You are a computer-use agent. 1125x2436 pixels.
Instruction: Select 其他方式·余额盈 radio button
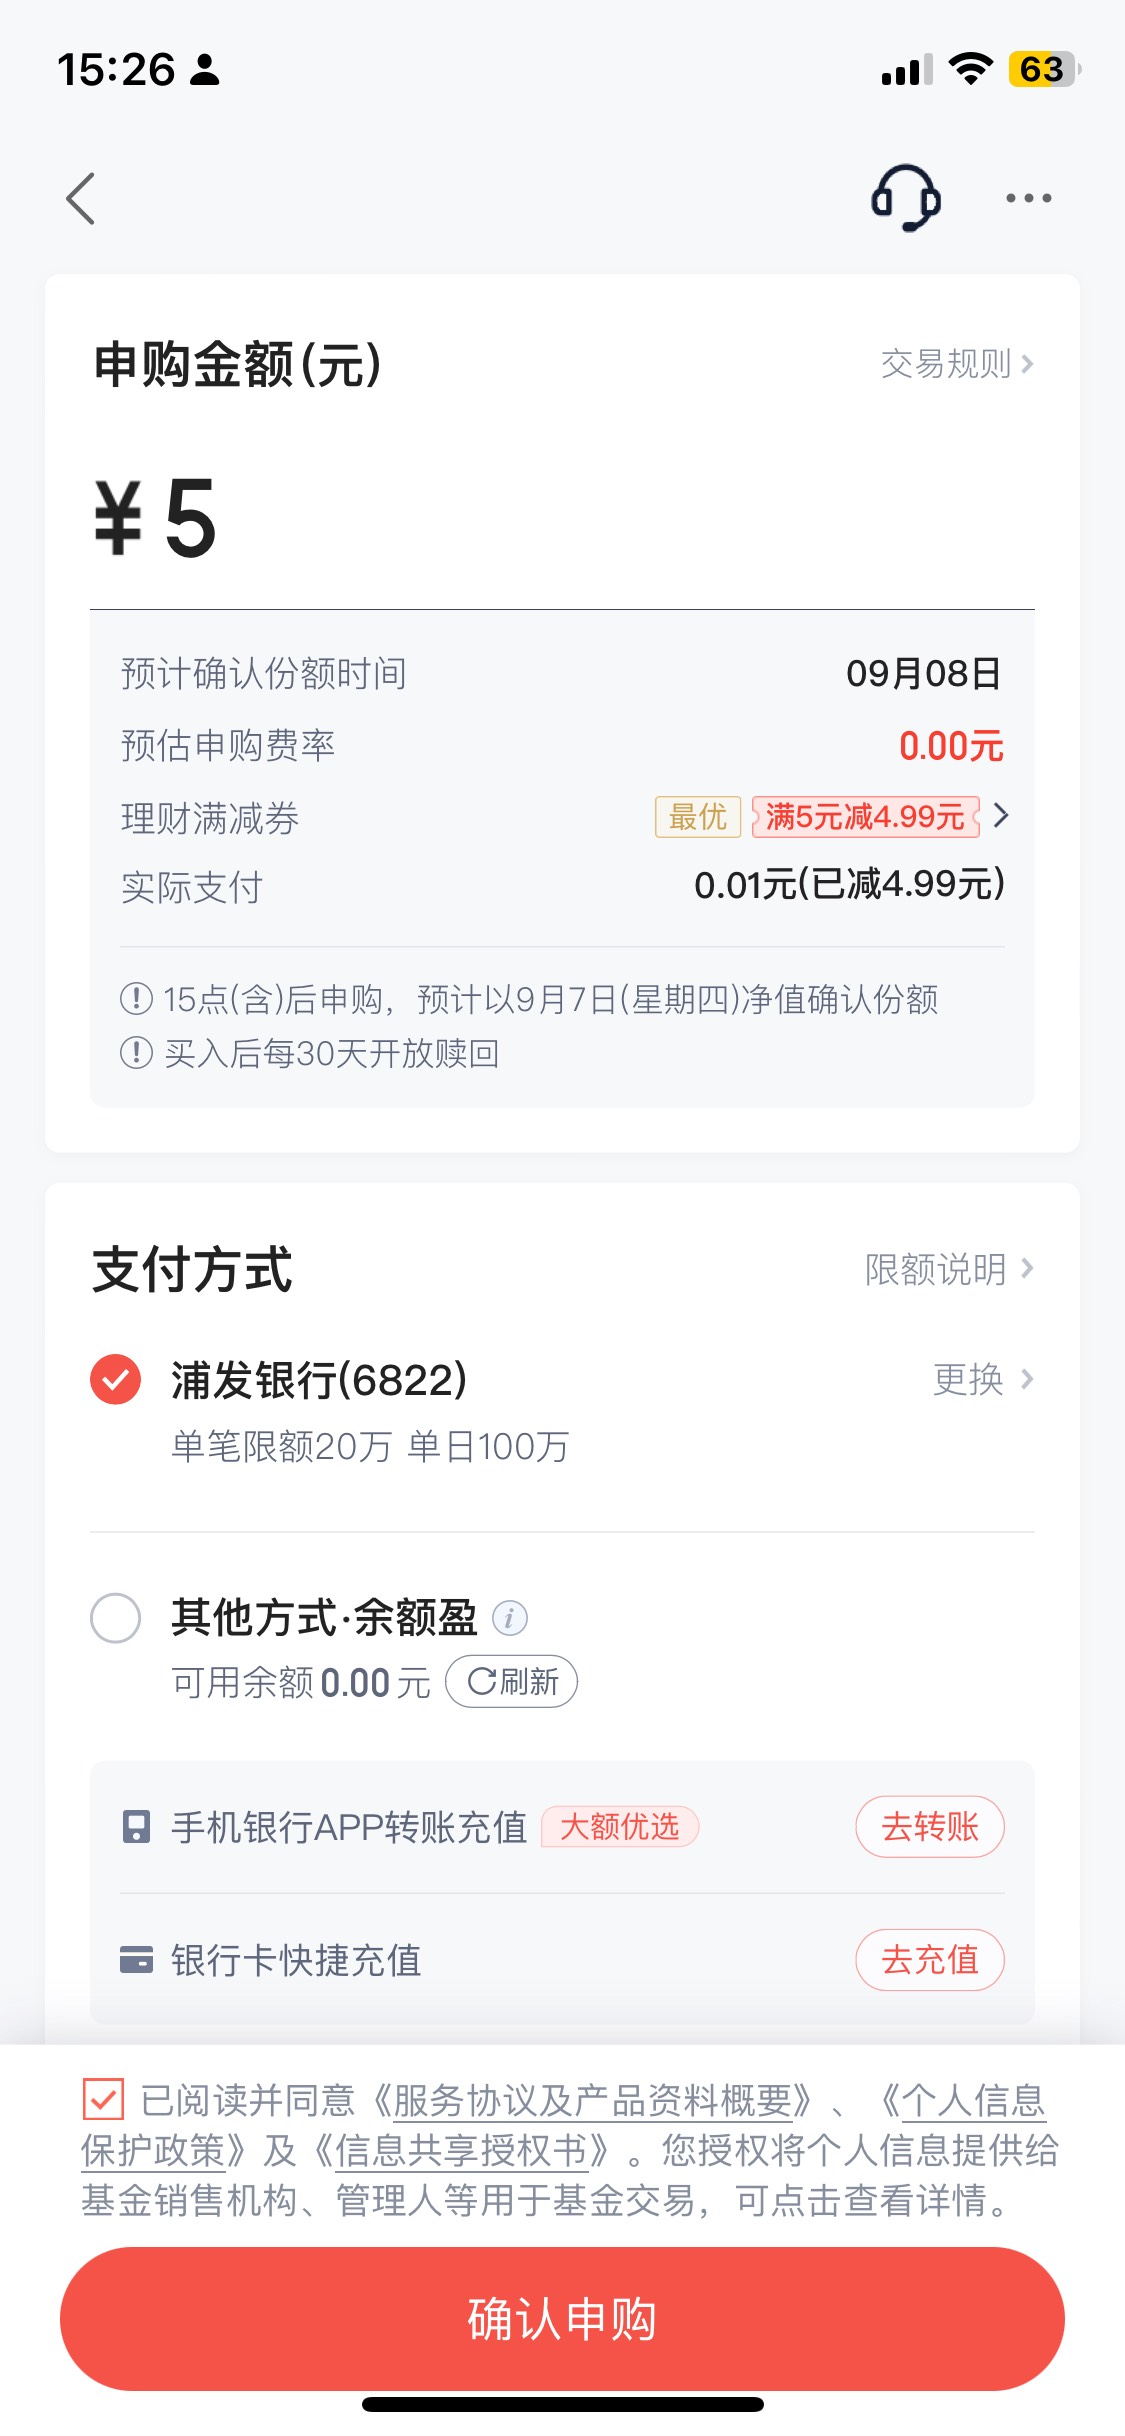click(116, 1618)
